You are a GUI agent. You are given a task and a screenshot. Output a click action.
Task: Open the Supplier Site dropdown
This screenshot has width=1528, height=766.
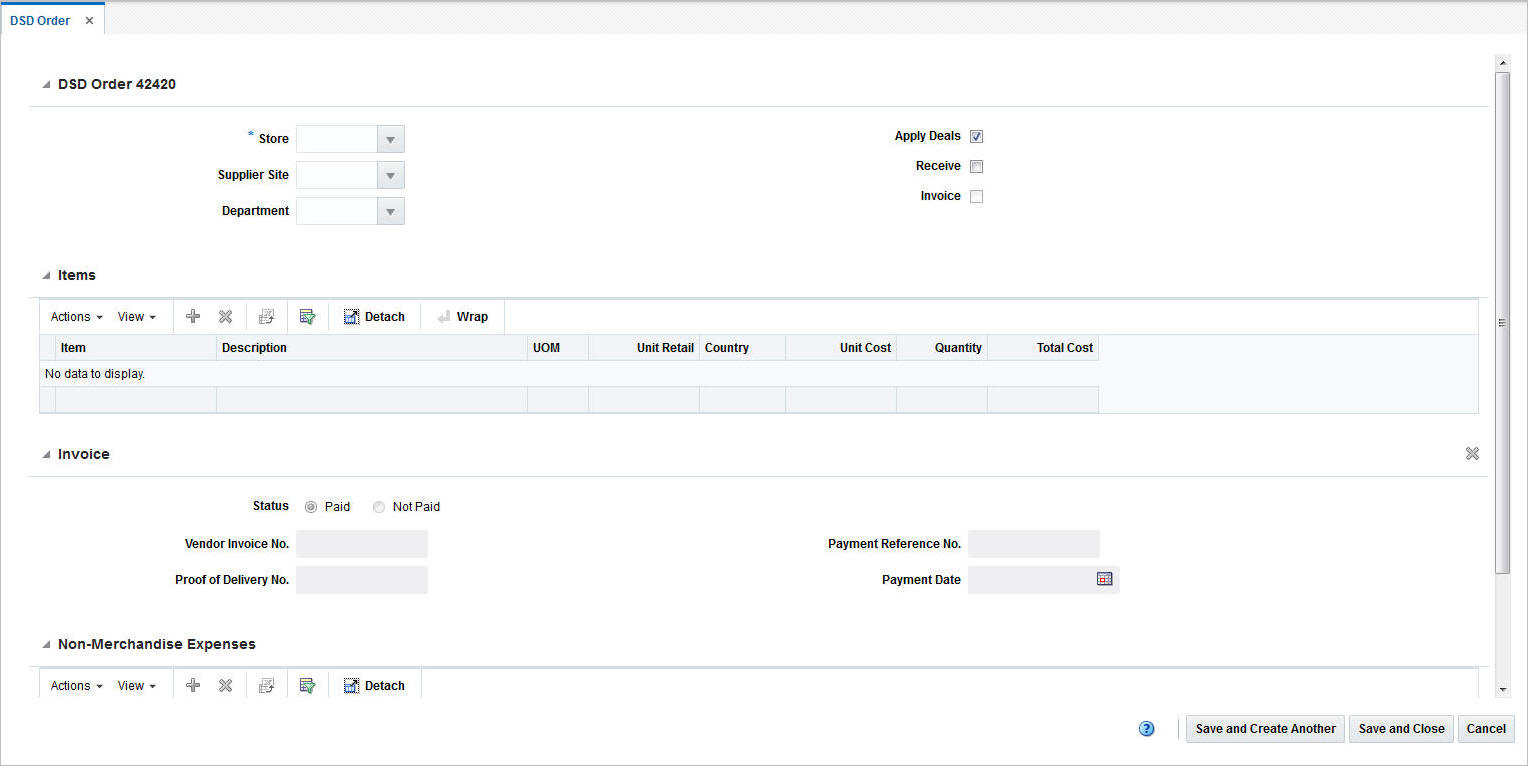390,174
